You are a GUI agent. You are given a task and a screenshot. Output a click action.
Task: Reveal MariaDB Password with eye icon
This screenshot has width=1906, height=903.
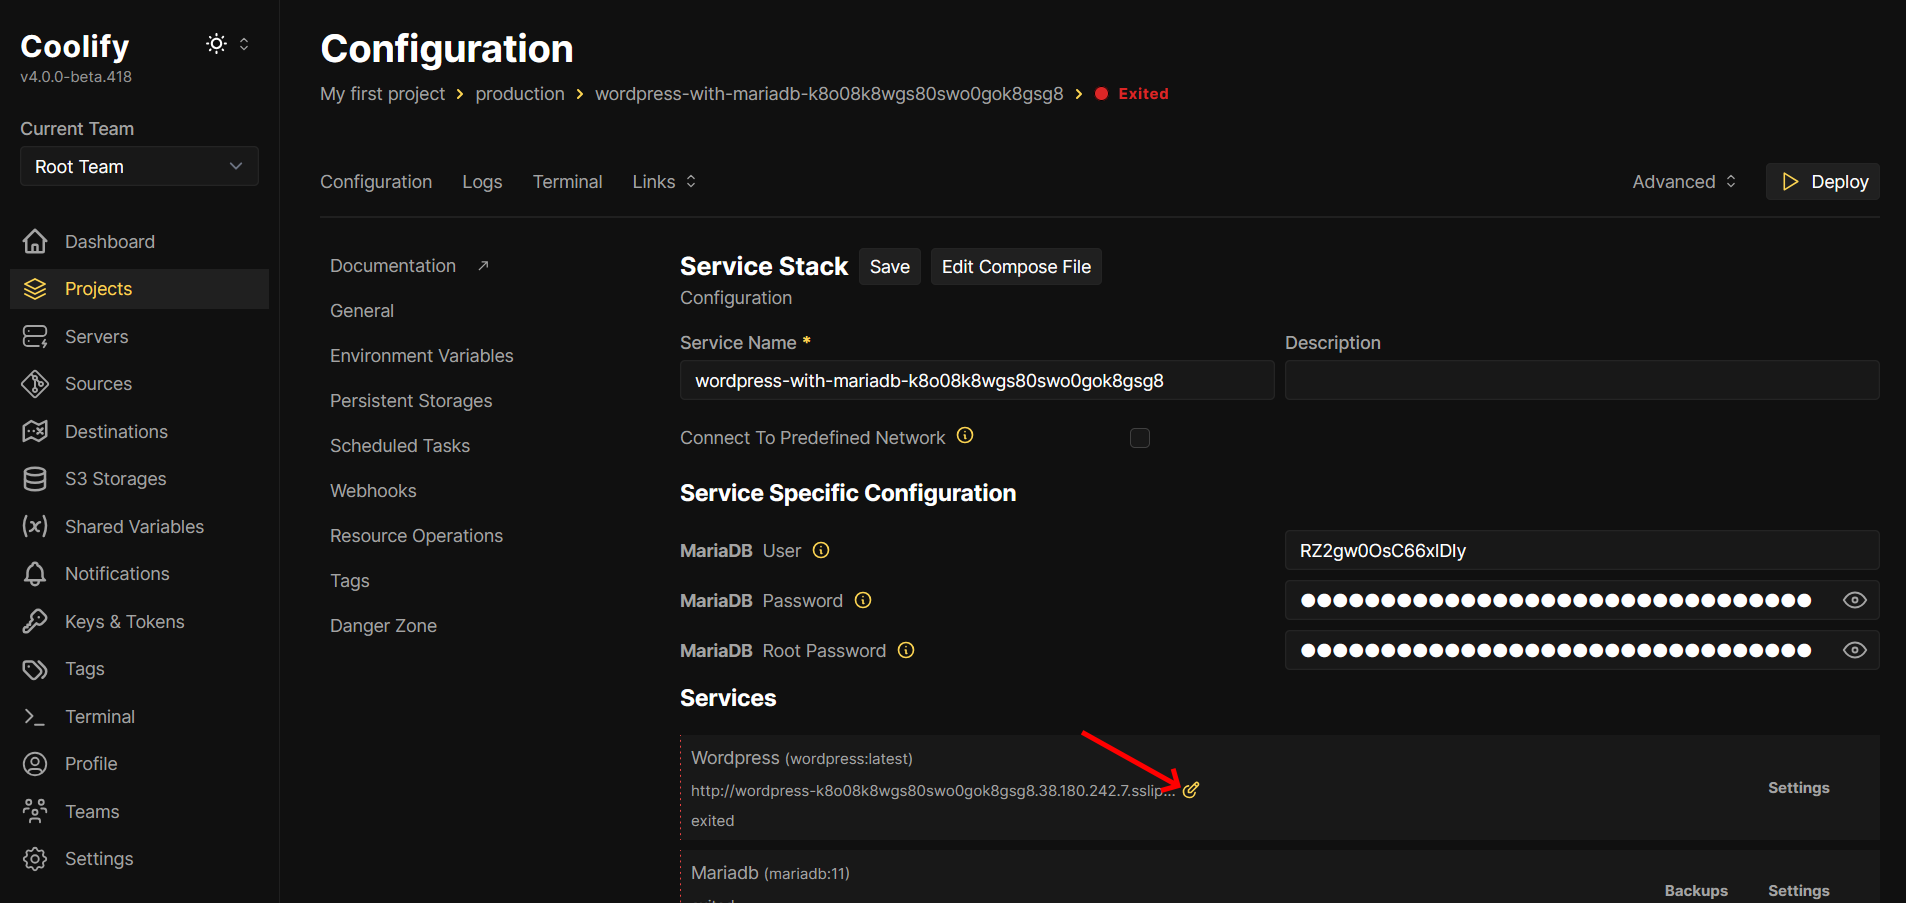coord(1855,600)
